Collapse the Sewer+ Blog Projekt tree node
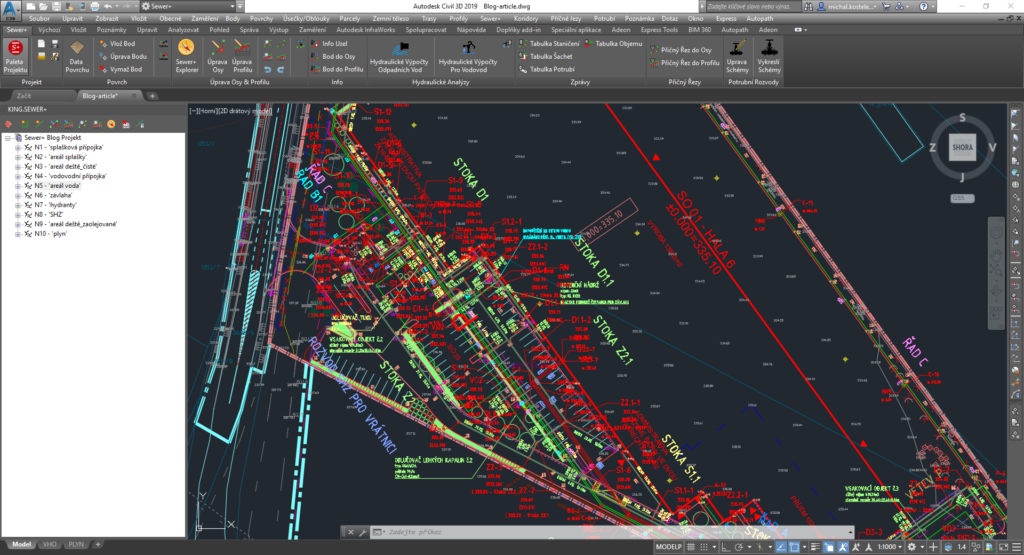 (8, 138)
